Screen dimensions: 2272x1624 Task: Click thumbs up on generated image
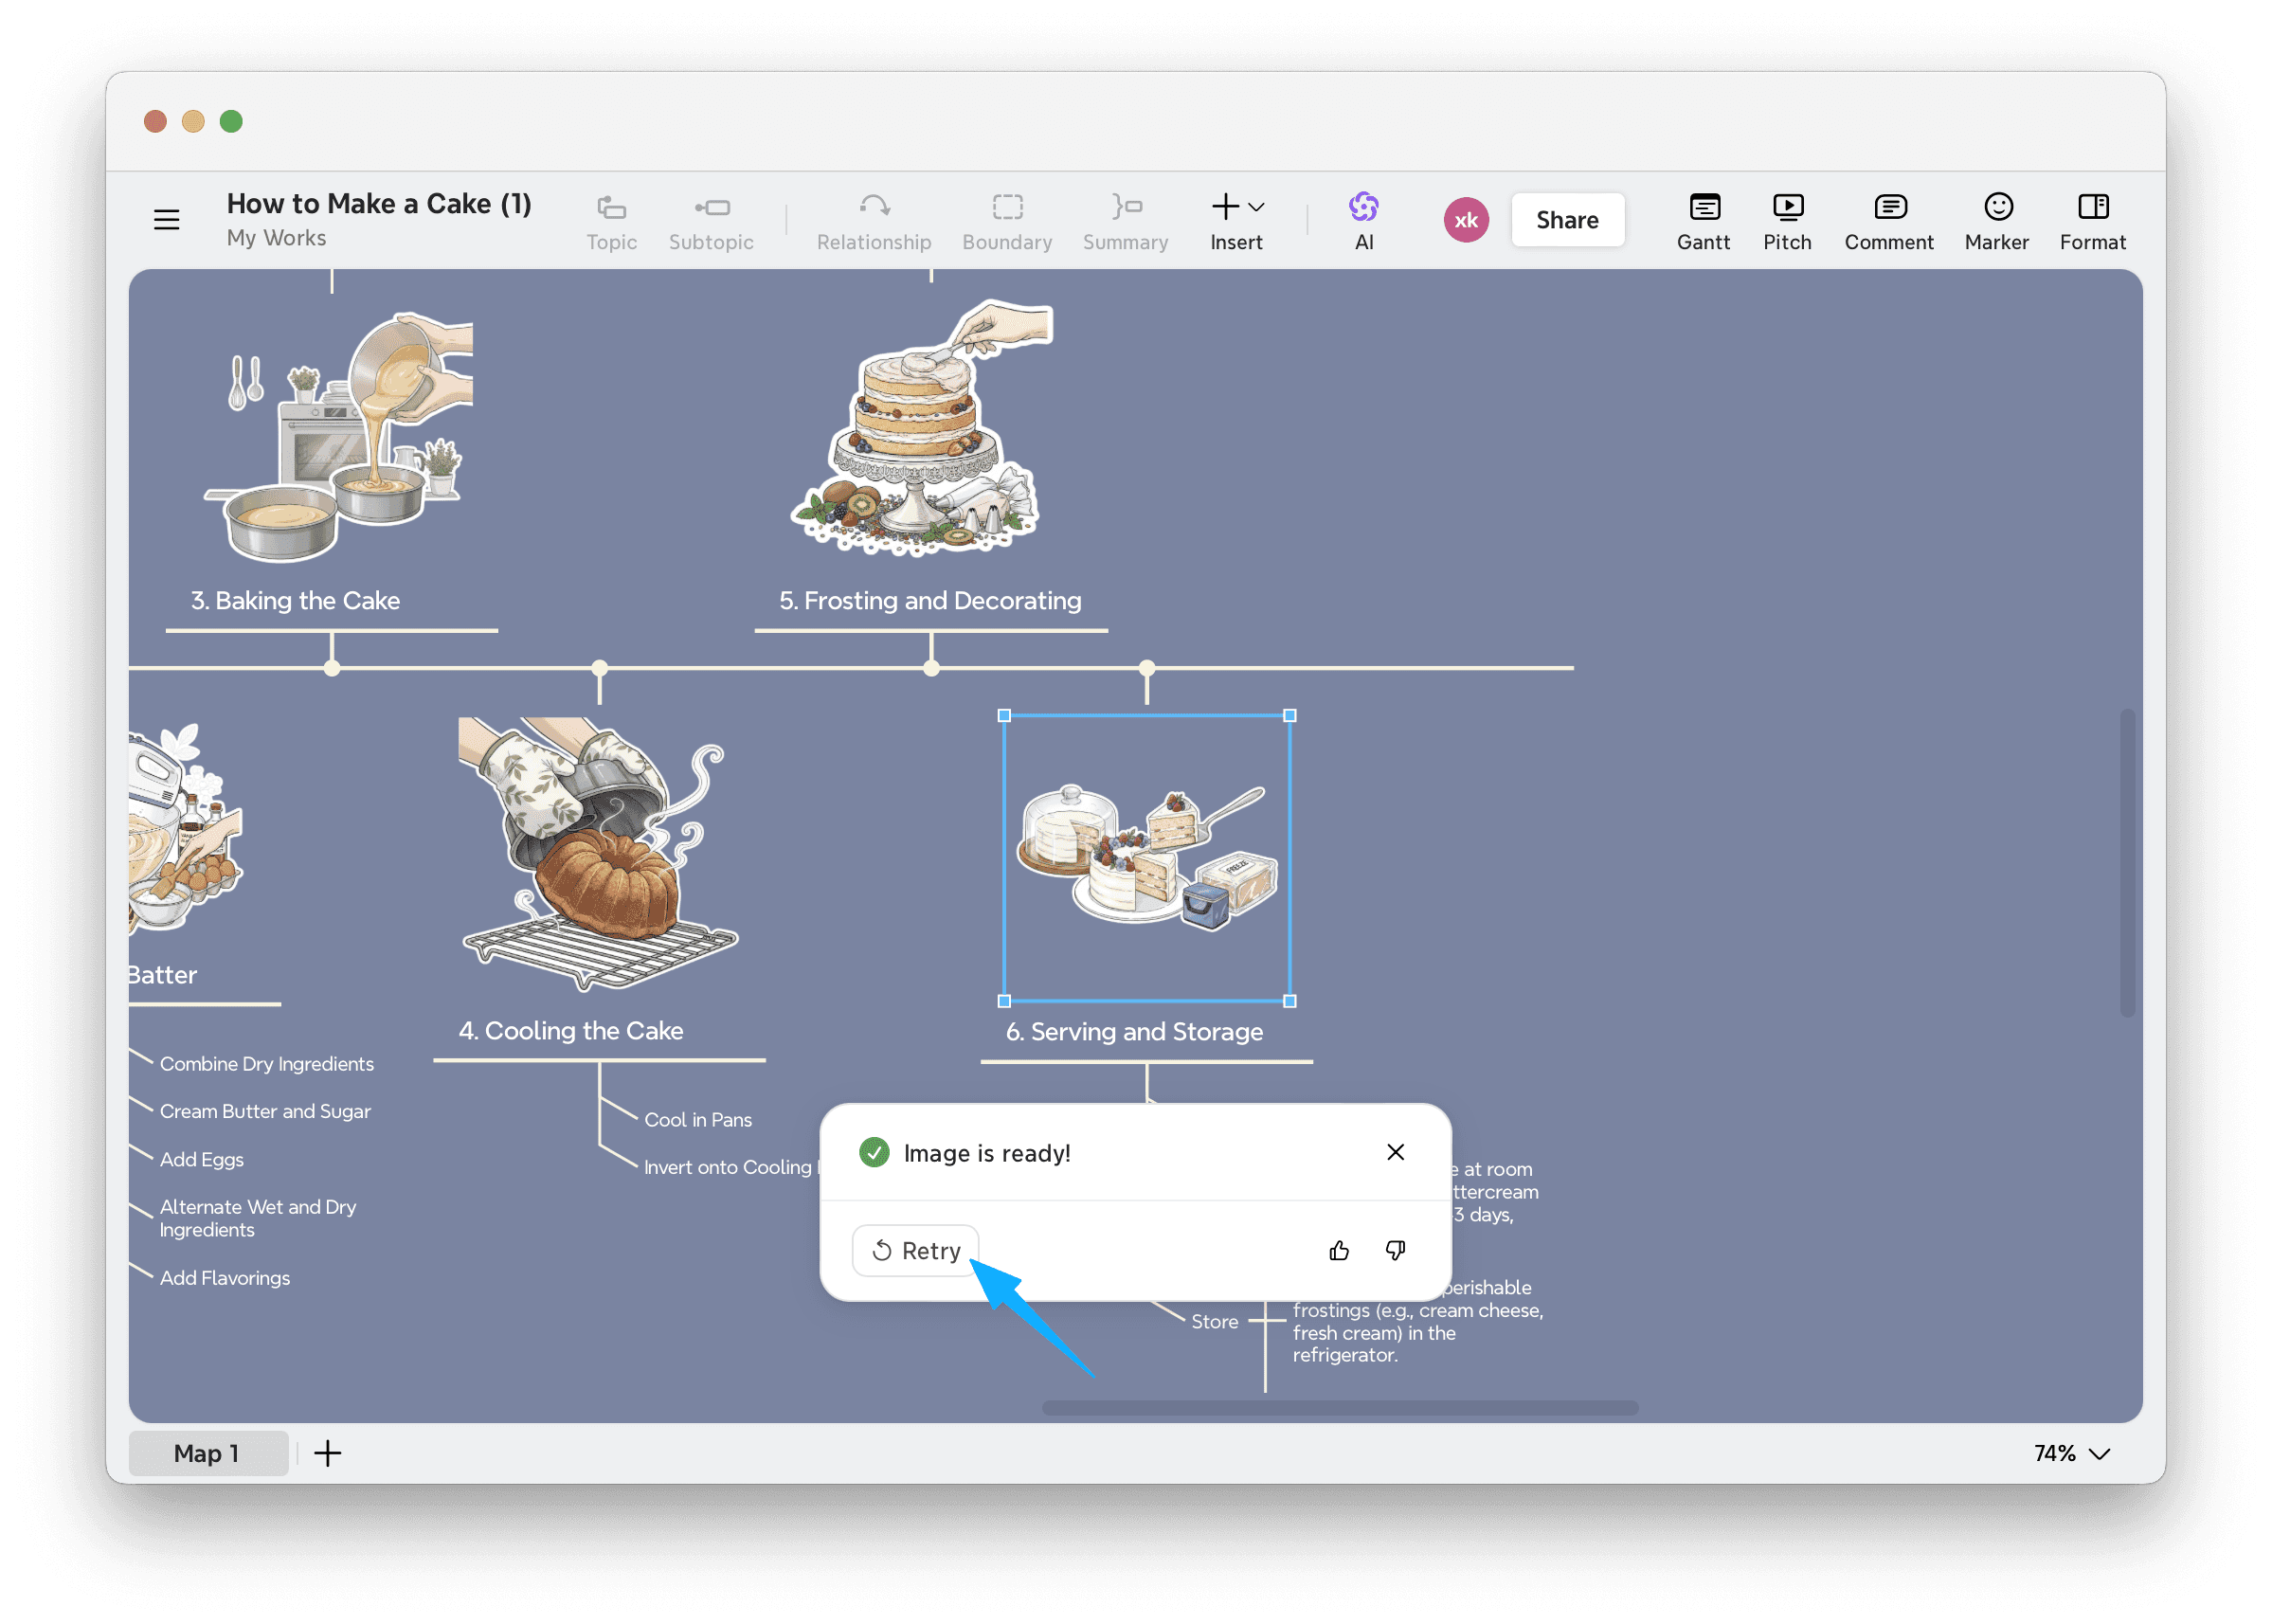click(1339, 1251)
